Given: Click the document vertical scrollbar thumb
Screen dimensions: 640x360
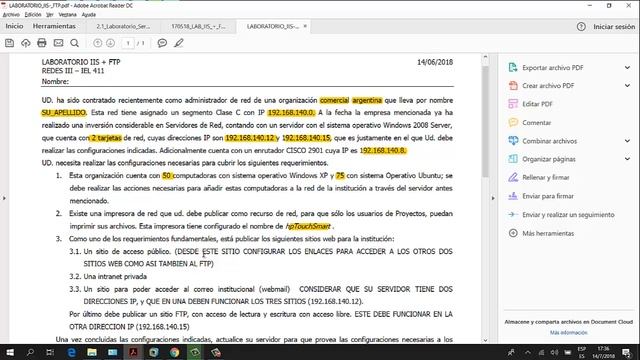Looking at the screenshot, I should (485, 121).
